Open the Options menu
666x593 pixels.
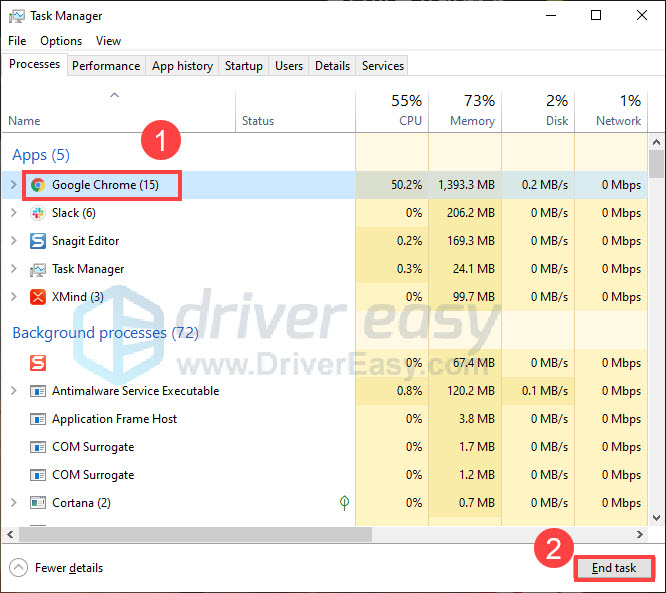coord(61,41)
